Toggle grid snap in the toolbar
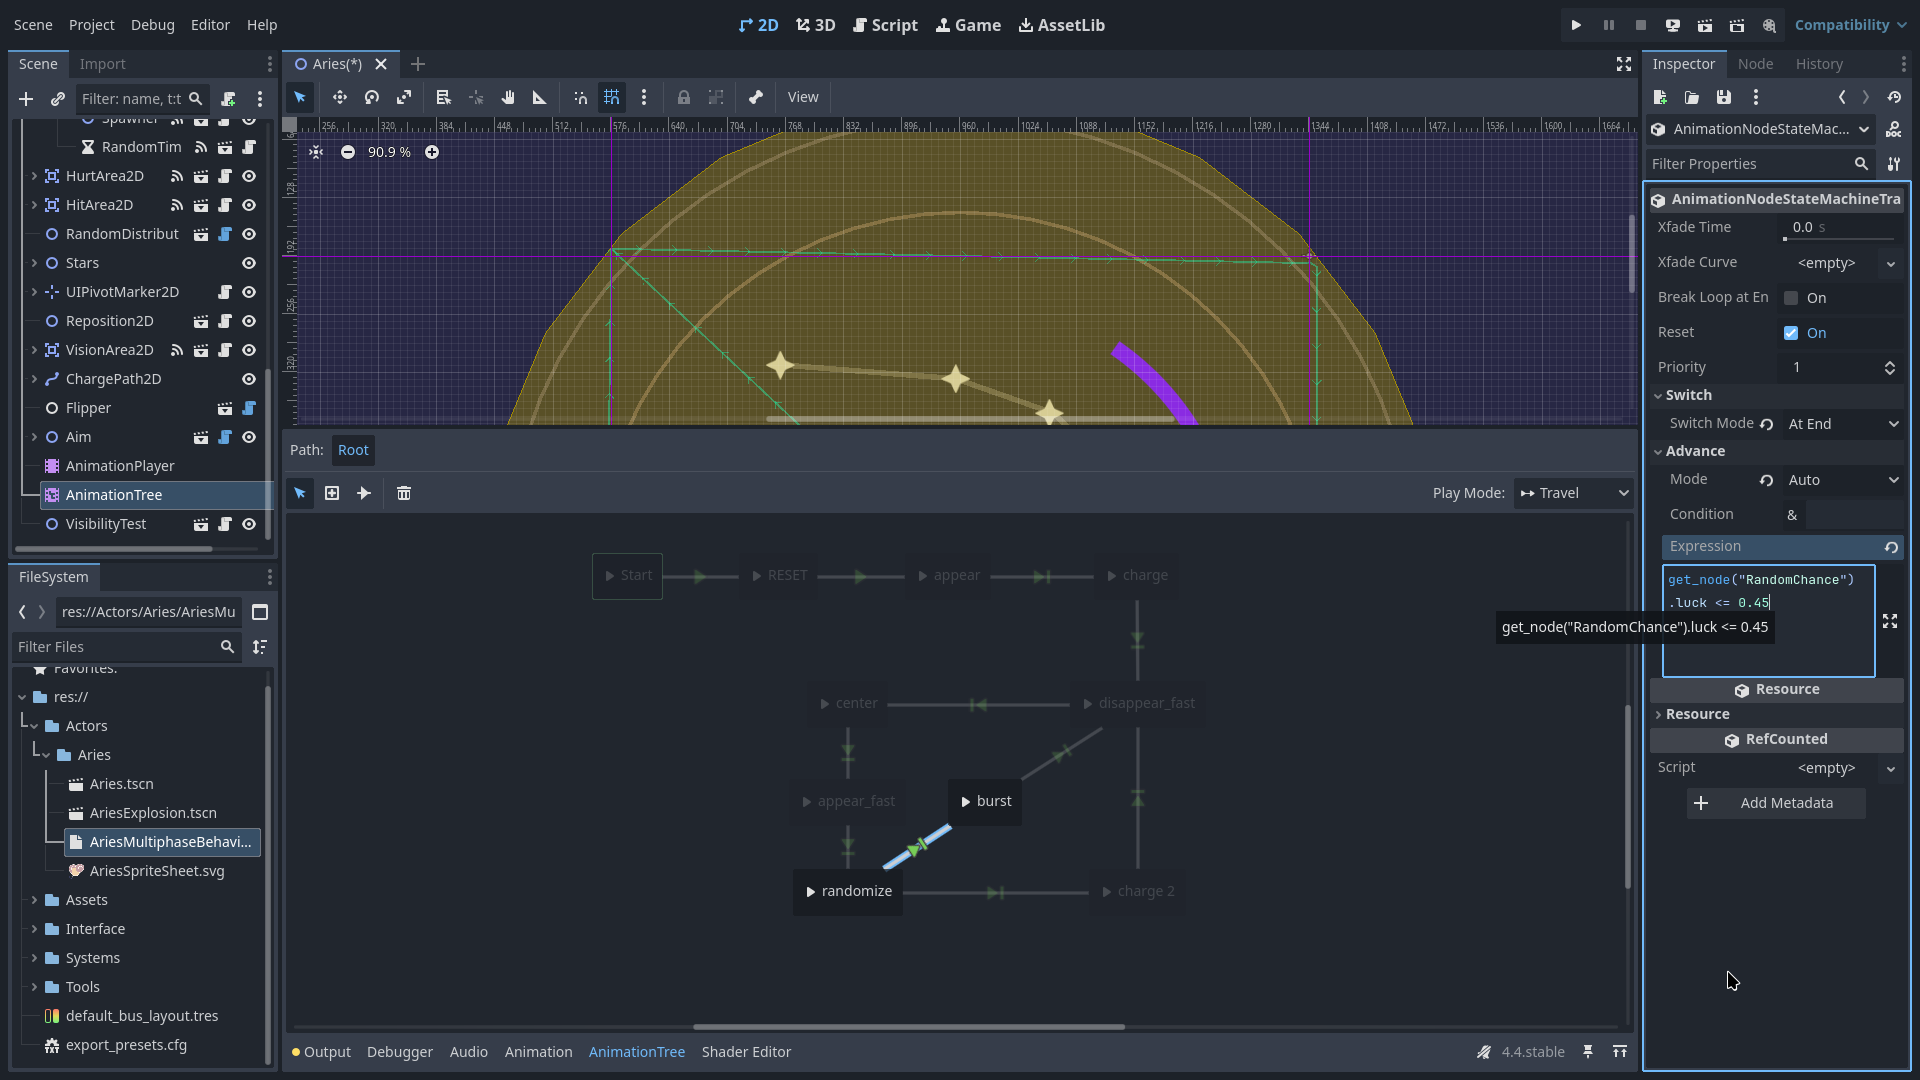 pyautogui.click(x=611, y=97)
